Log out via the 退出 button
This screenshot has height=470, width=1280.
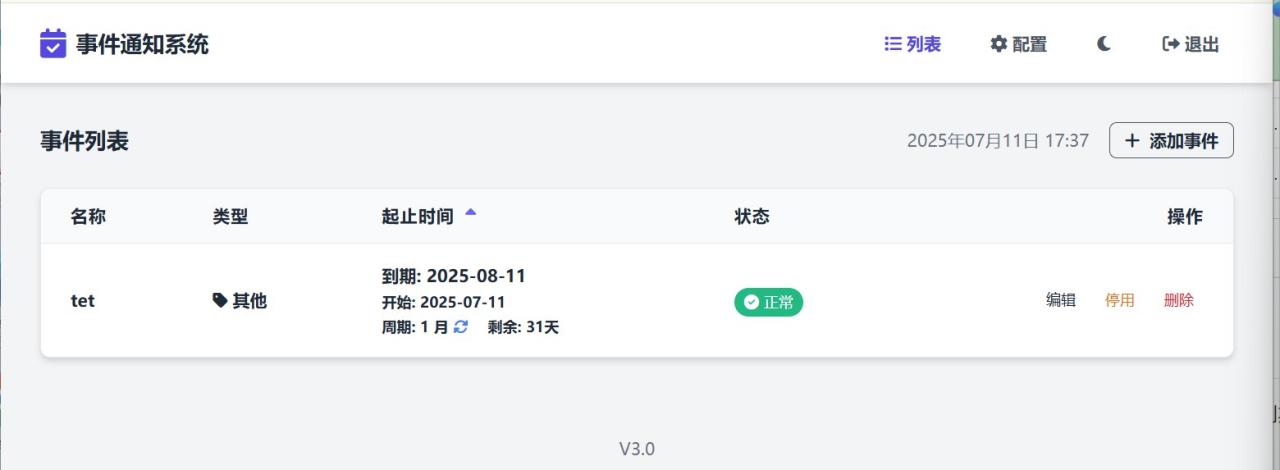pos(1191,44)
